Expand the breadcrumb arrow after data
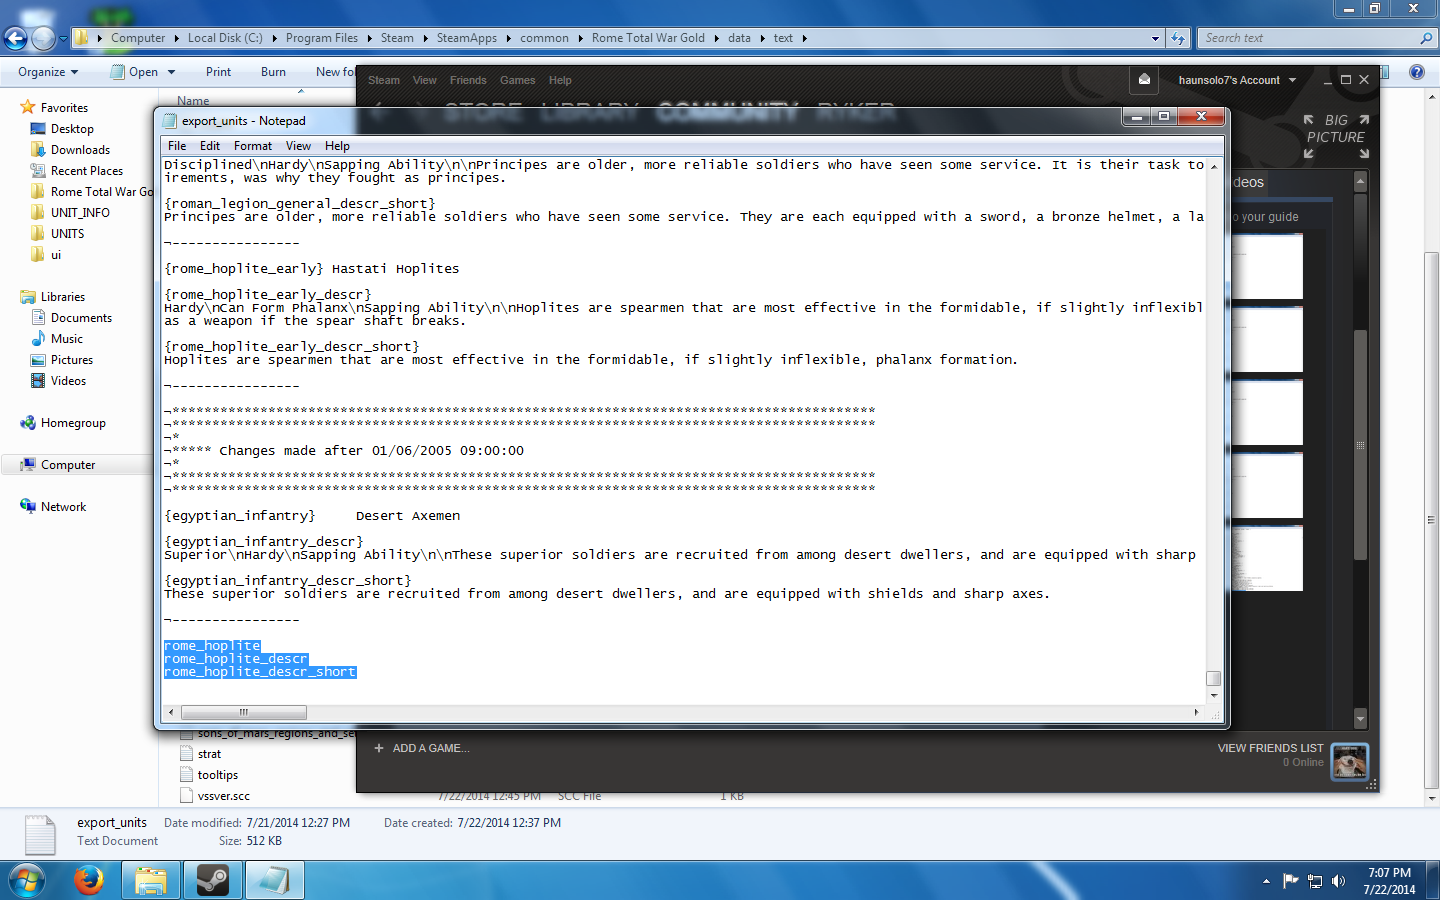The width and height of the screenshot is (1440, 900). (762, 38)
